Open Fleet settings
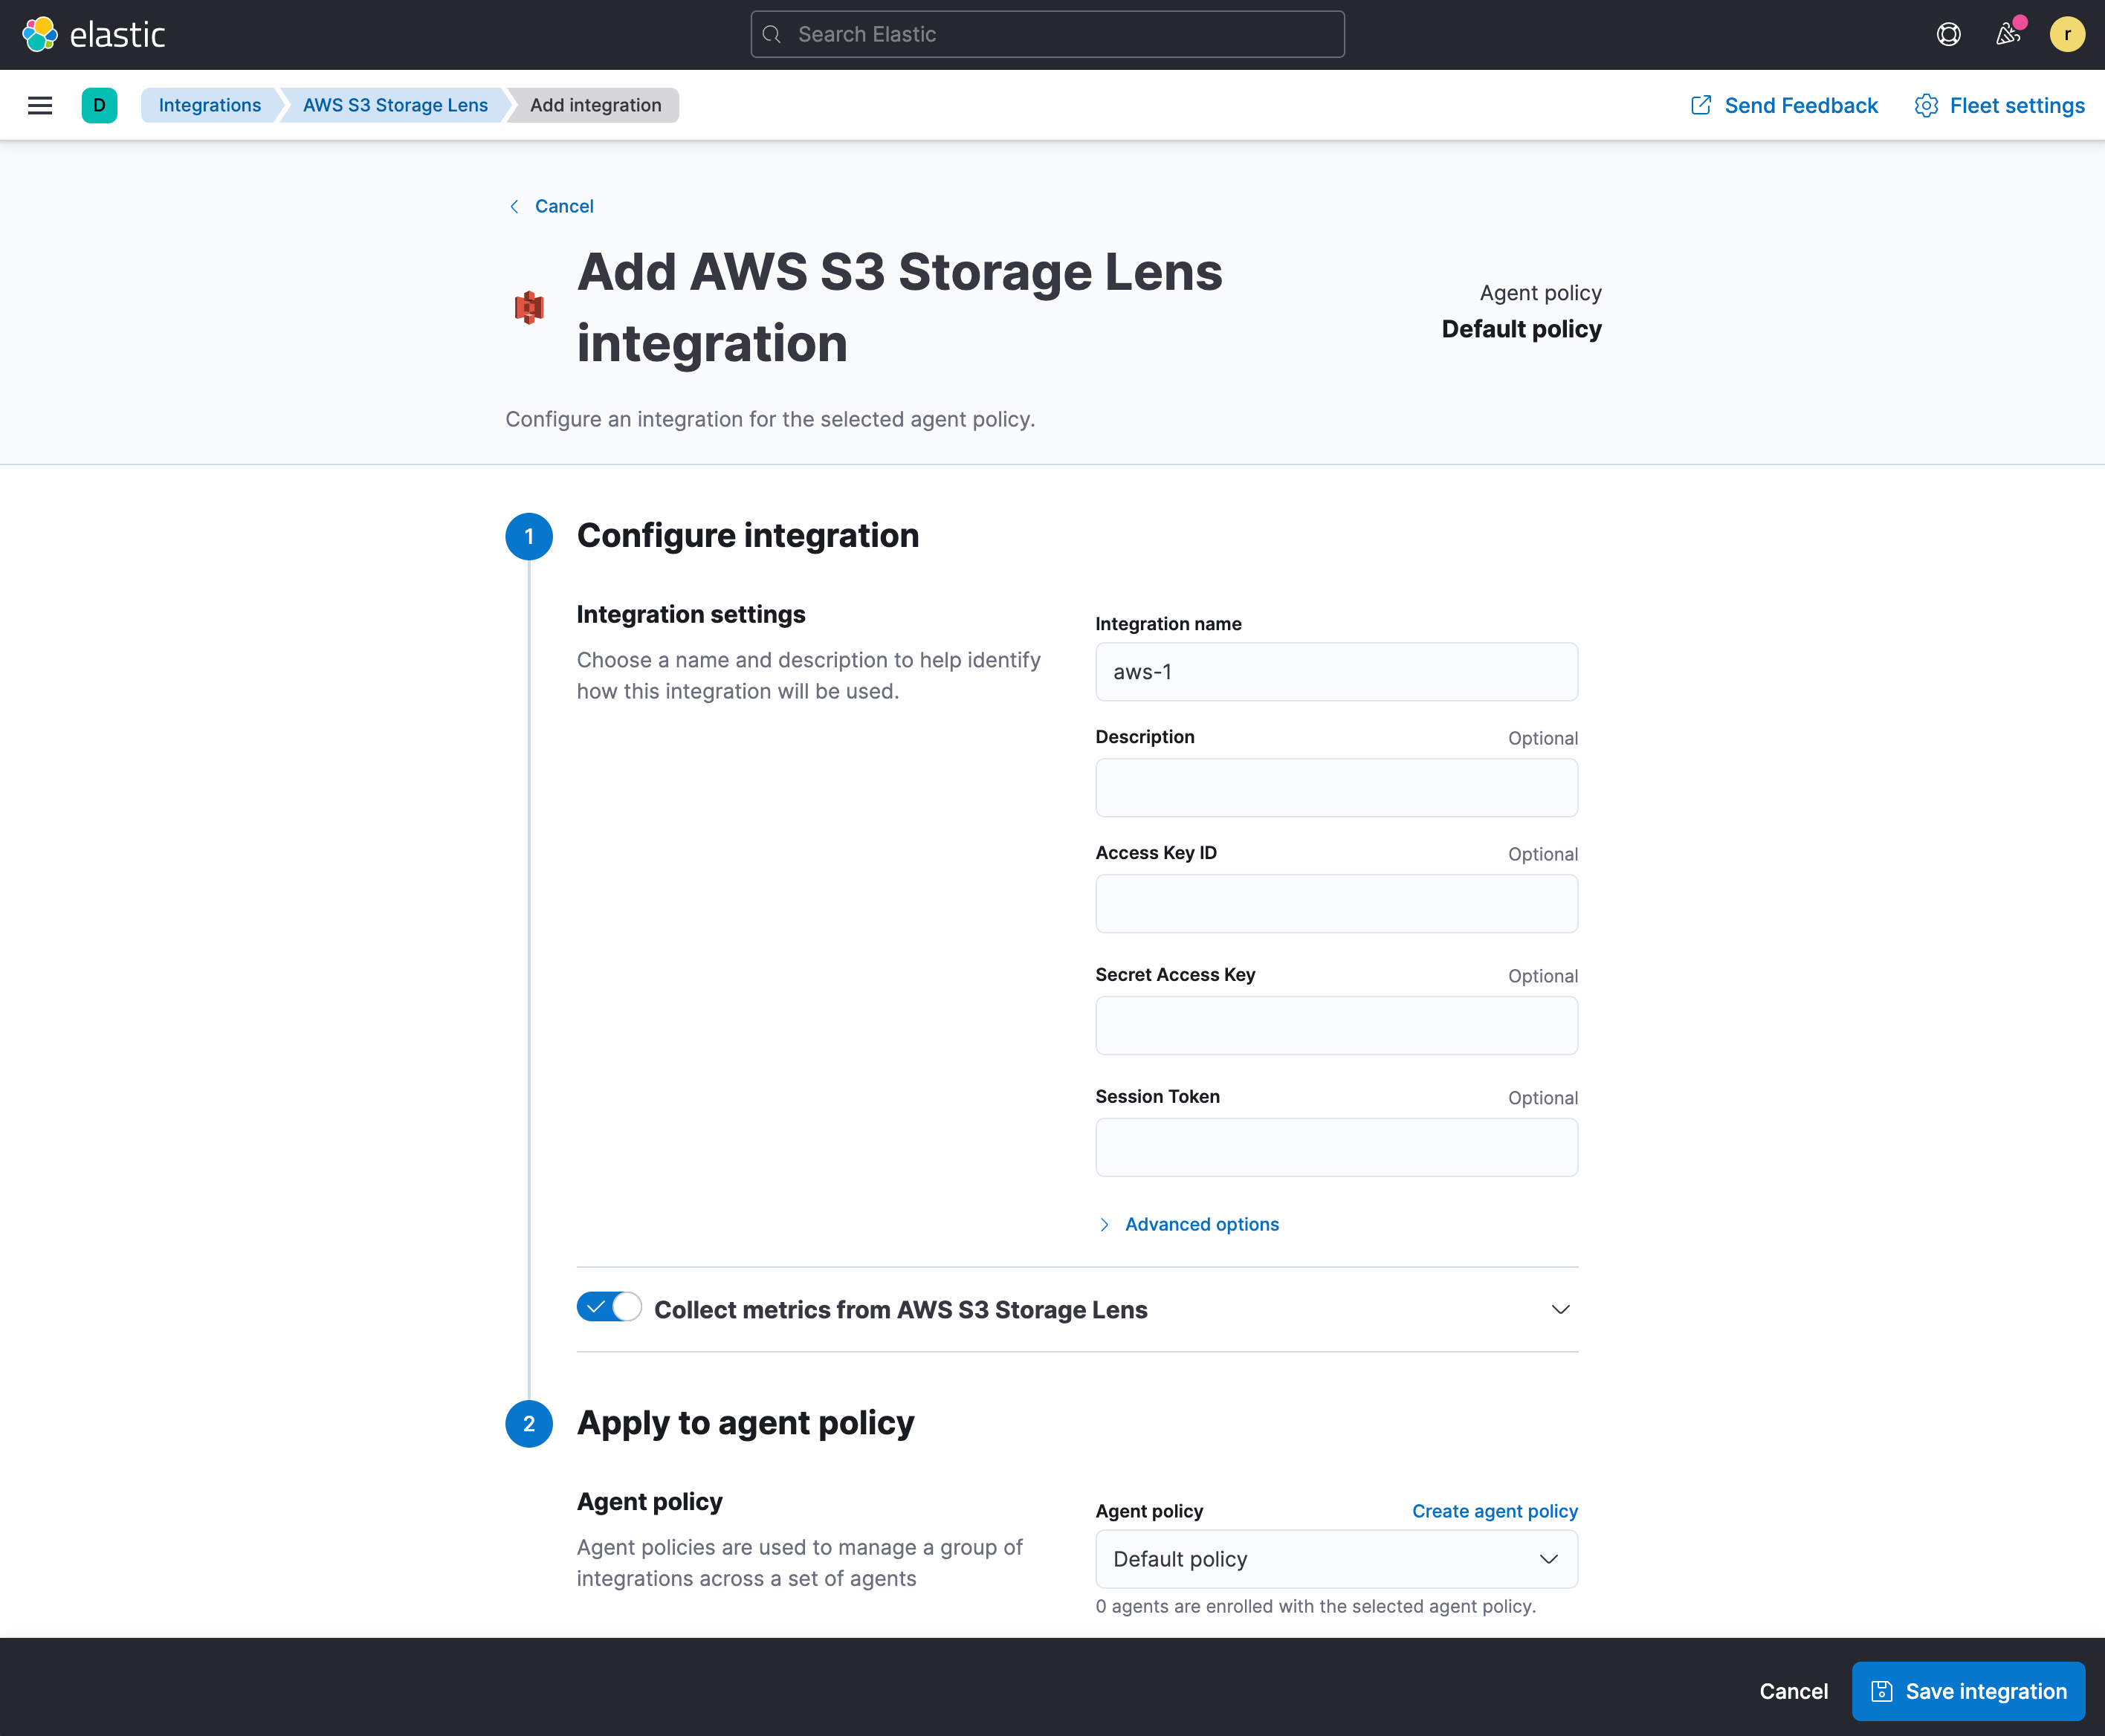Image resolution: width=2105 pixels, height=1736 pixels. (x=1999, y=105)
